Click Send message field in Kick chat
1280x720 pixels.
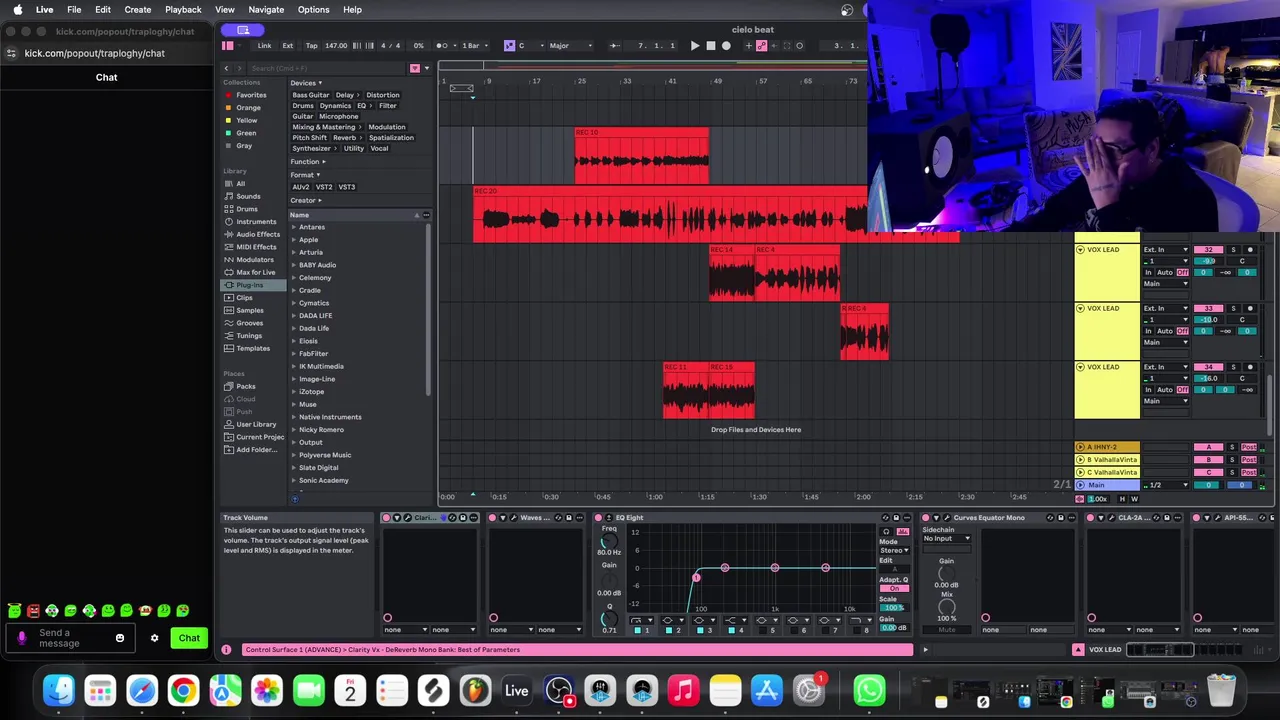[72, 638]
